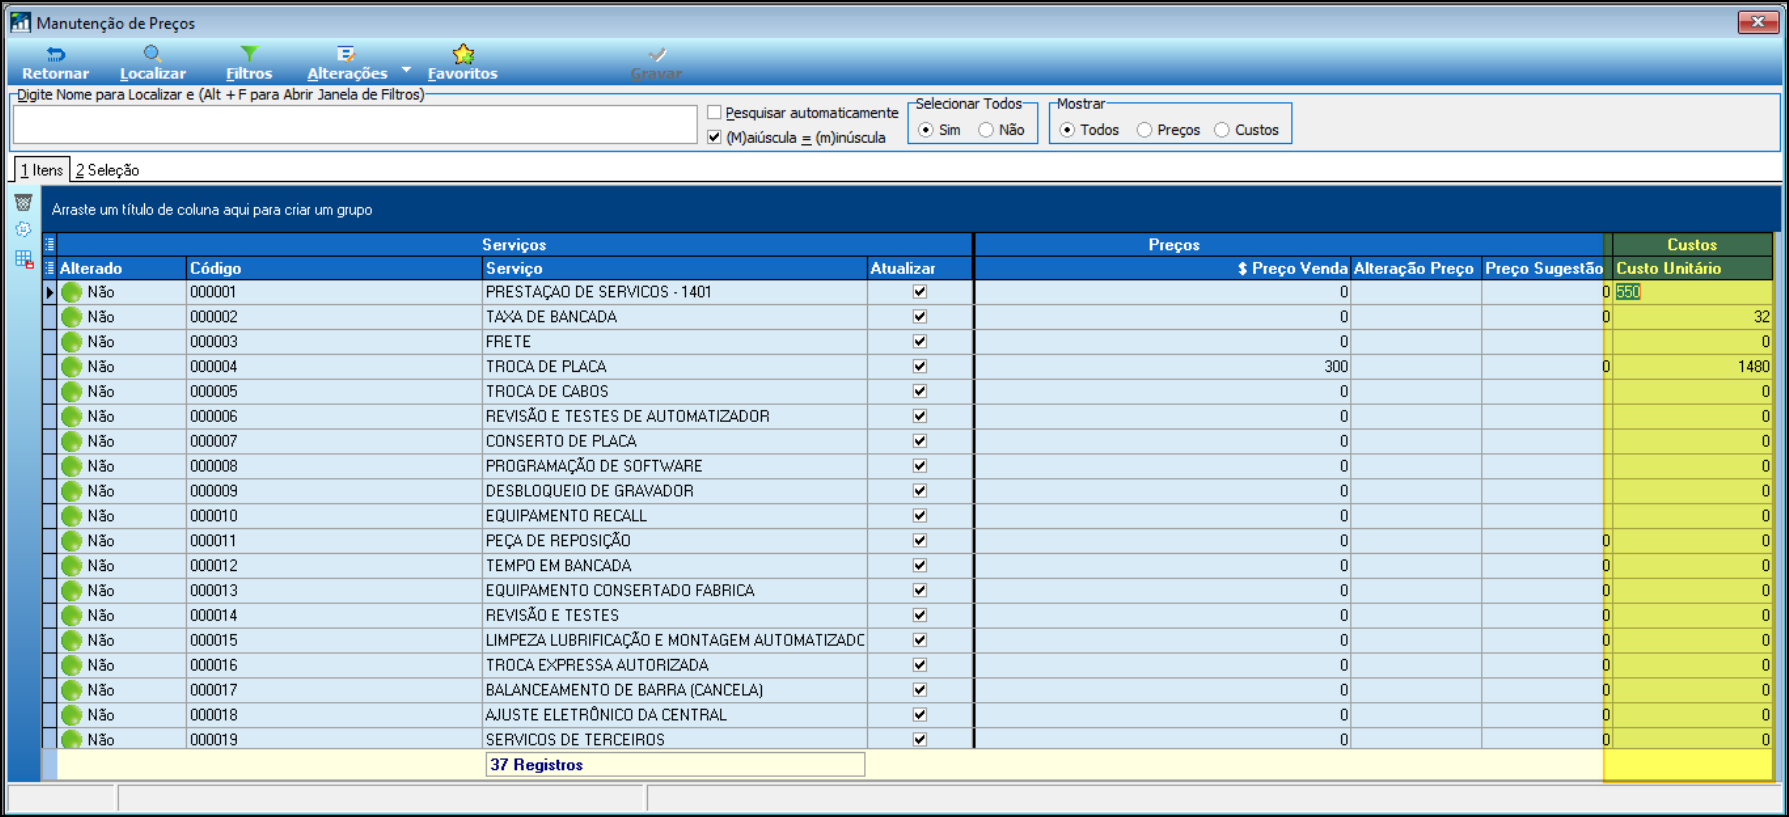
Task: Click the column chooser icon beside Alterado header
Action: (50, 268)
